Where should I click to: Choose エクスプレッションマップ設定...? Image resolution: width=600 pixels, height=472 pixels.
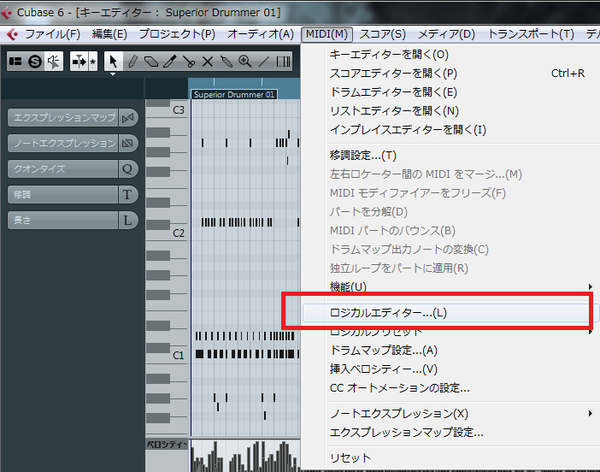pyautogui.click(x=451, y=433)
